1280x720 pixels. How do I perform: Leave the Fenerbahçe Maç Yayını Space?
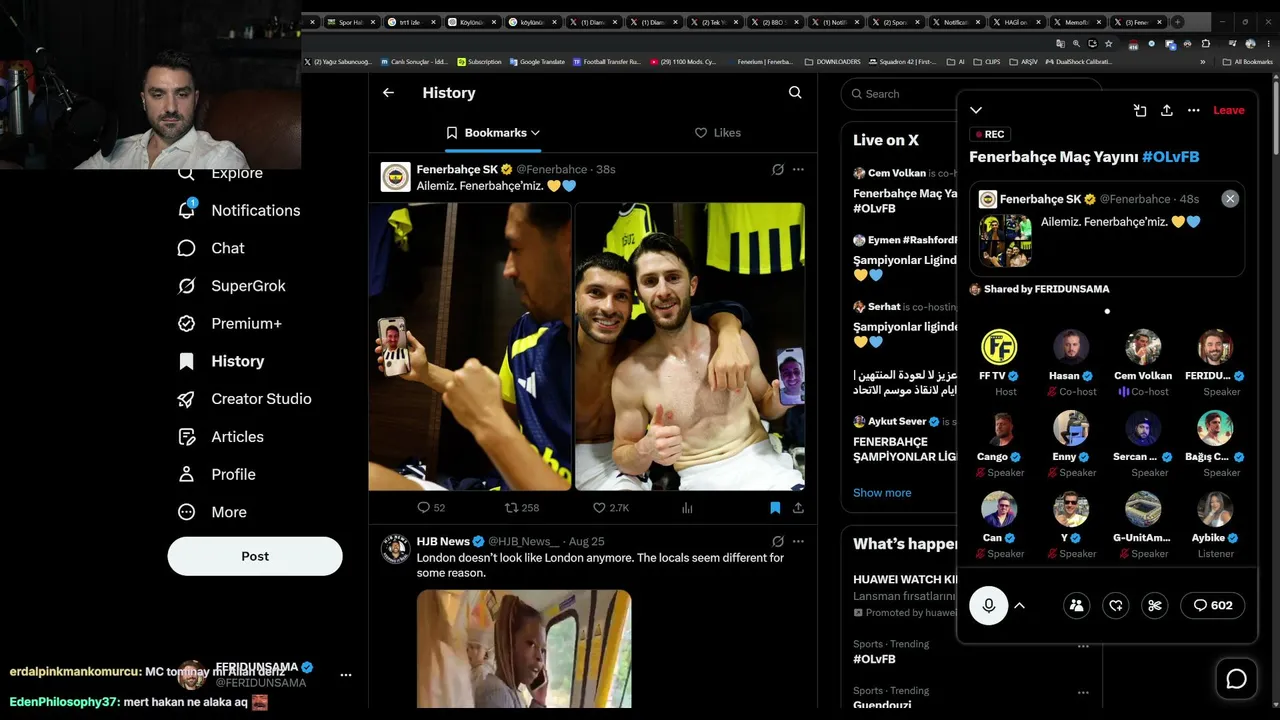click(x=1229, y=110)
